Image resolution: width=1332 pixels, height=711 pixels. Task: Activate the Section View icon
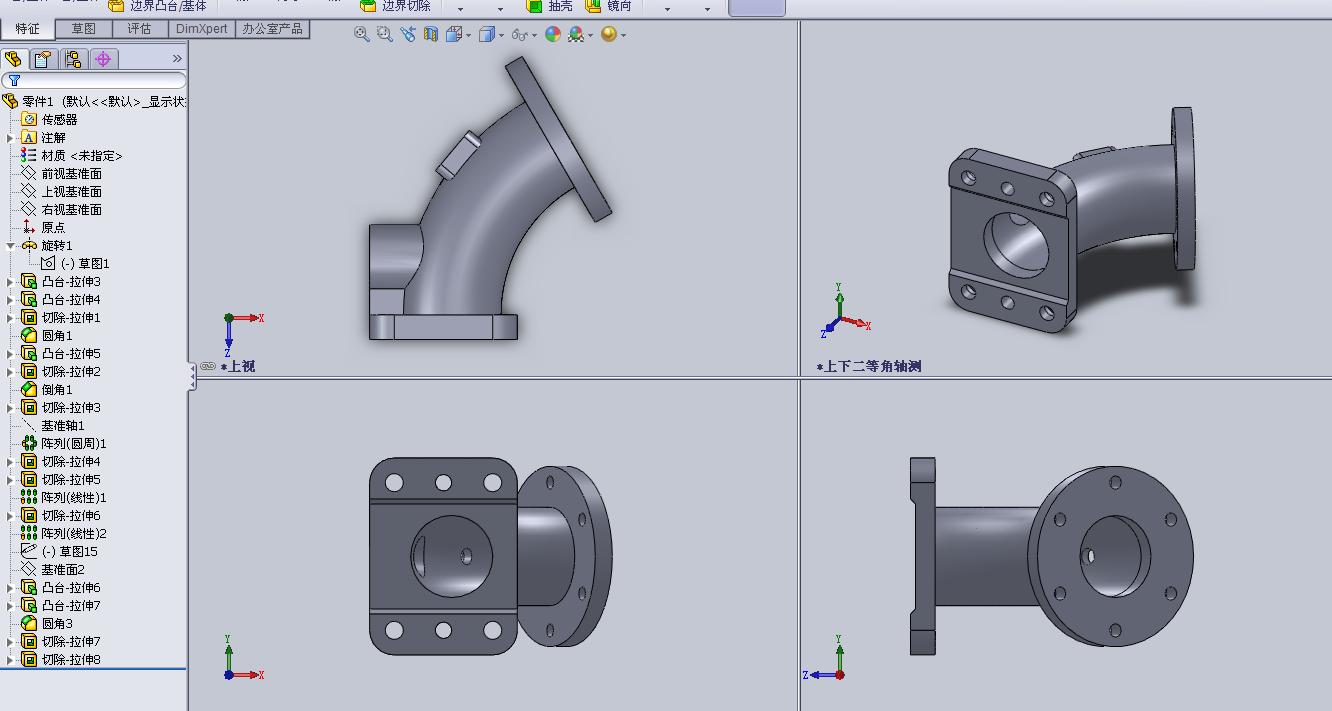point(431,34)
